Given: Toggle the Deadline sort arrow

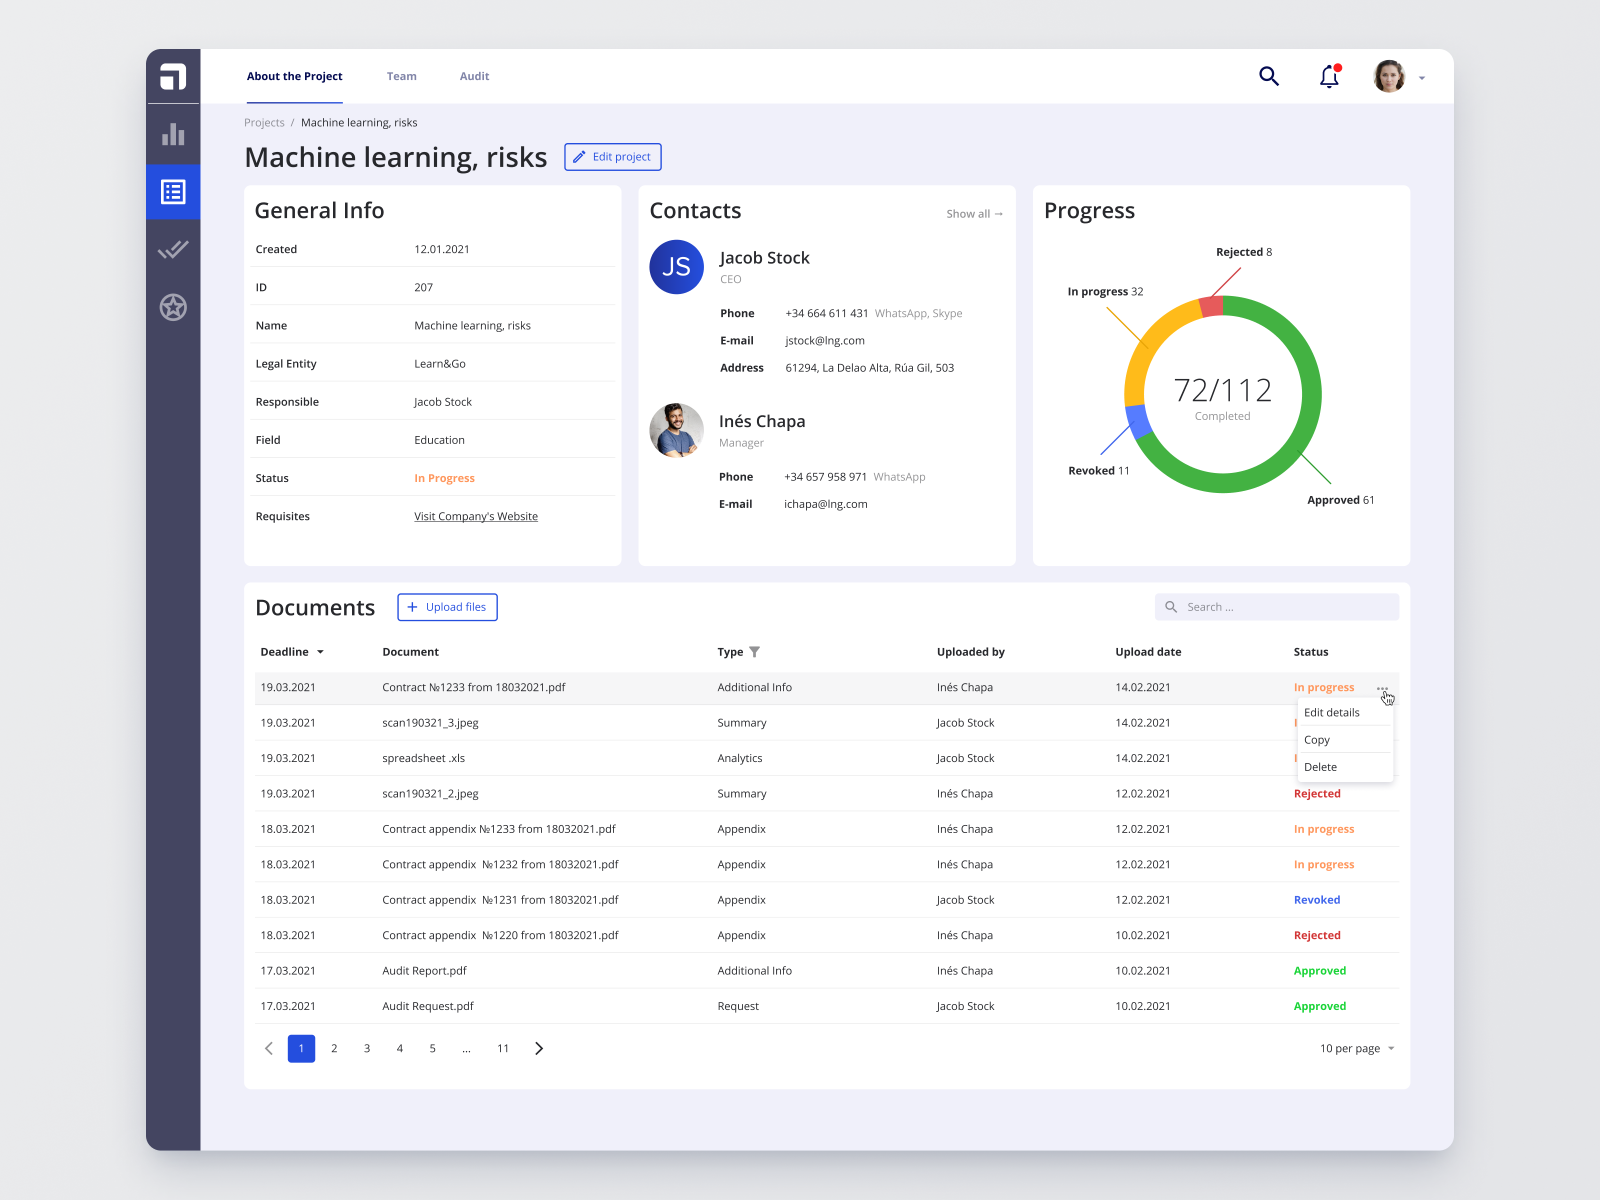Looking at the screenshot, I should pos(320,651).
